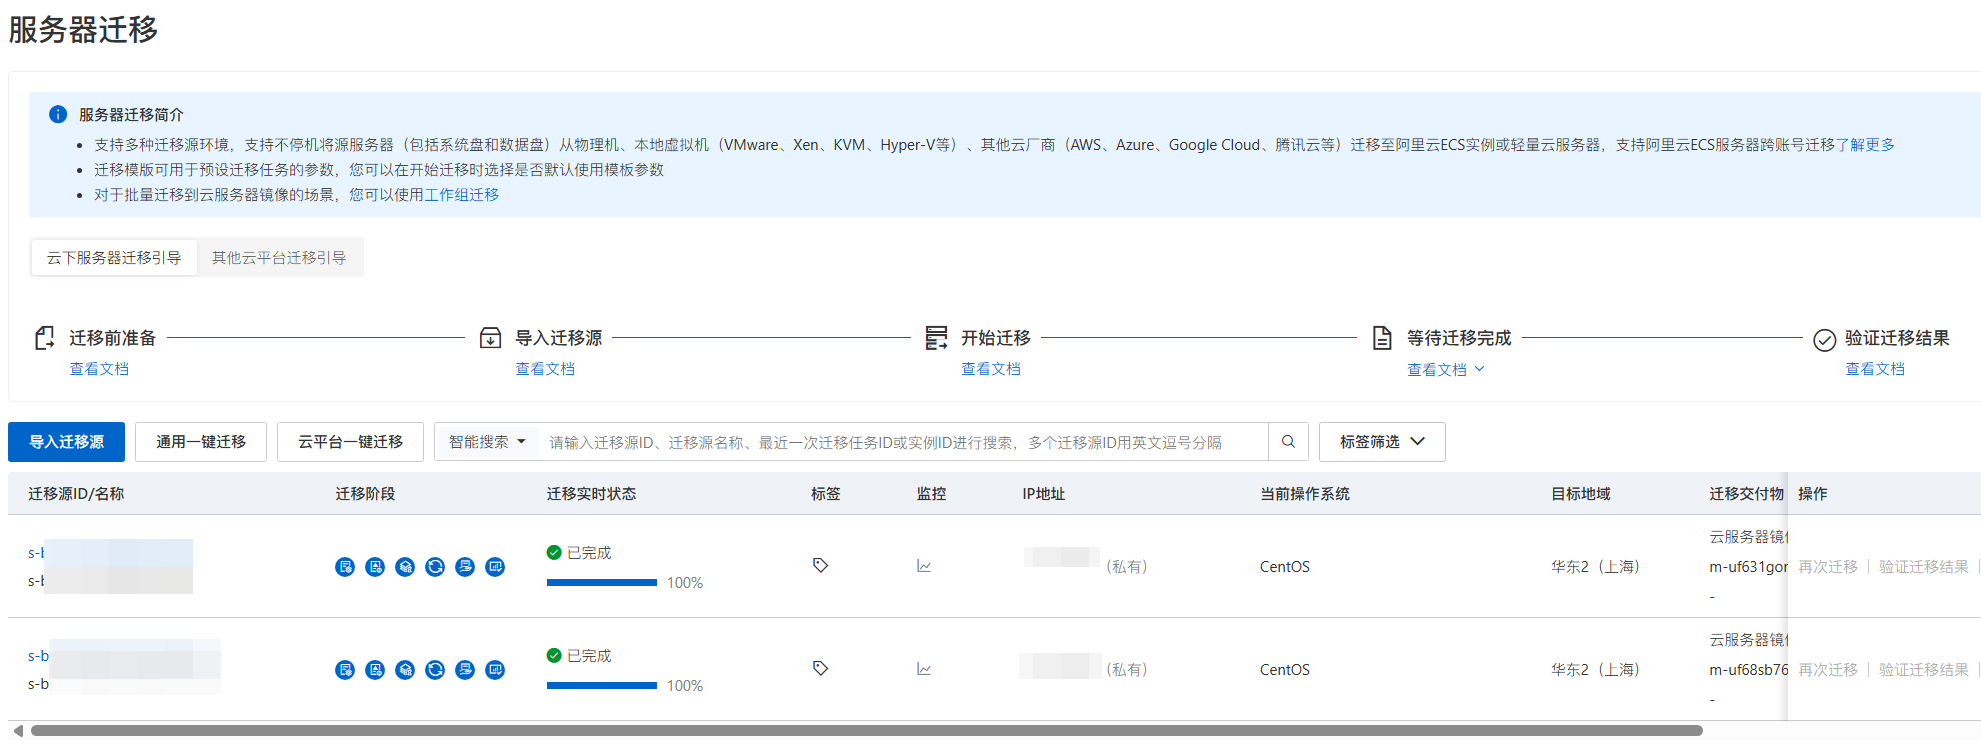Viewport: 1981px width, 747px height.
Task: Click the IP地址 column header
Action: (1043, 494)
